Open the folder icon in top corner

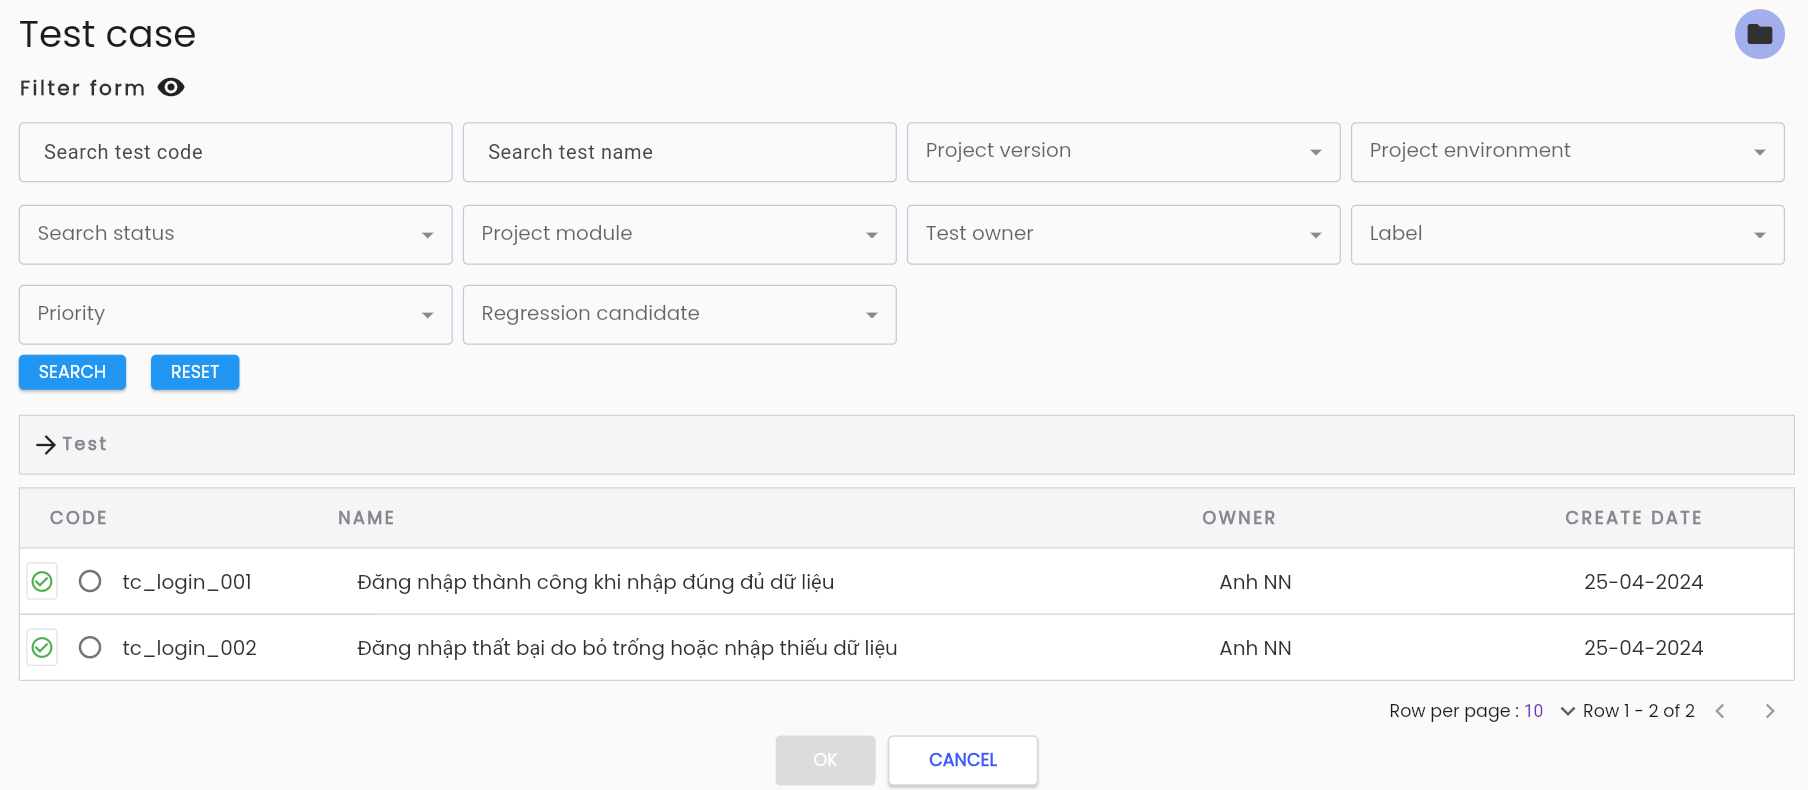click(1759, 34)
